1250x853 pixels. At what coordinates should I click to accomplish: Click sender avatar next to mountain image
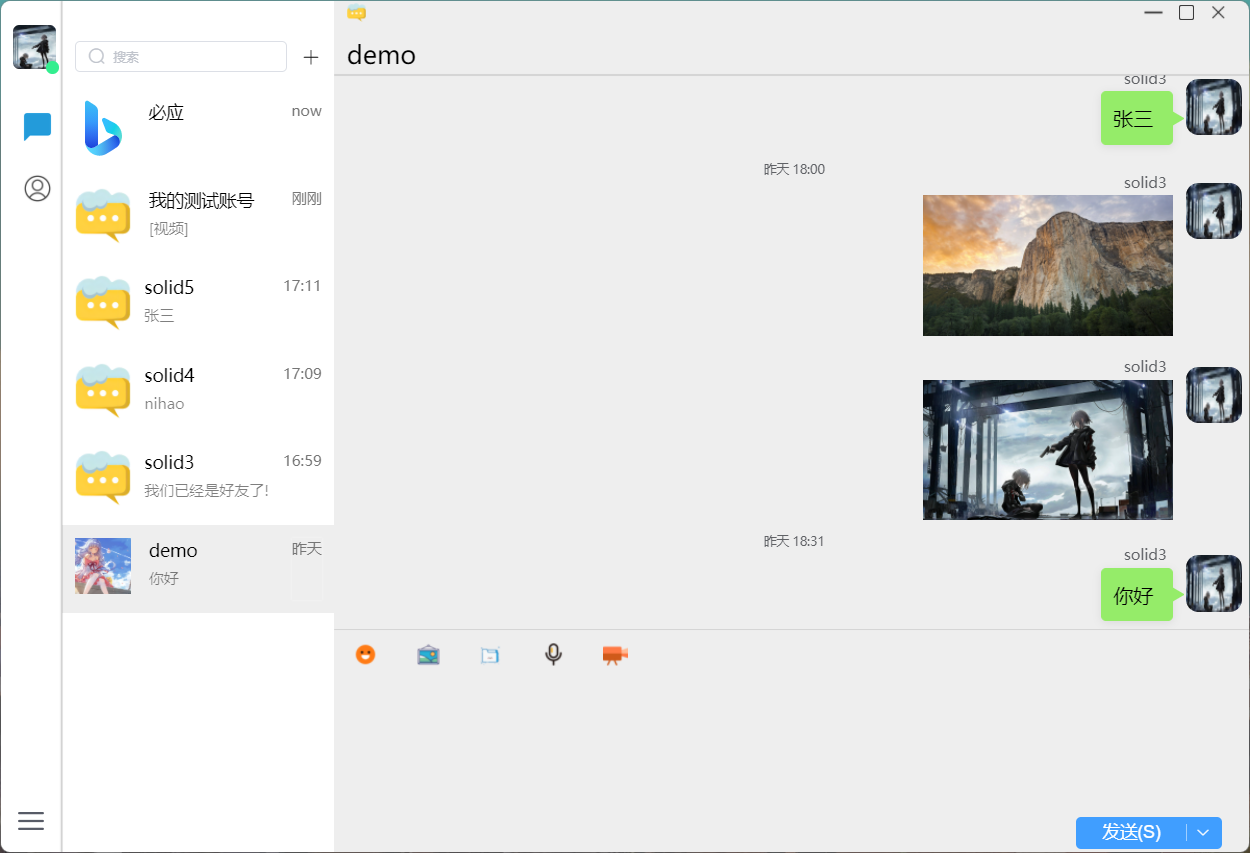1214,211
